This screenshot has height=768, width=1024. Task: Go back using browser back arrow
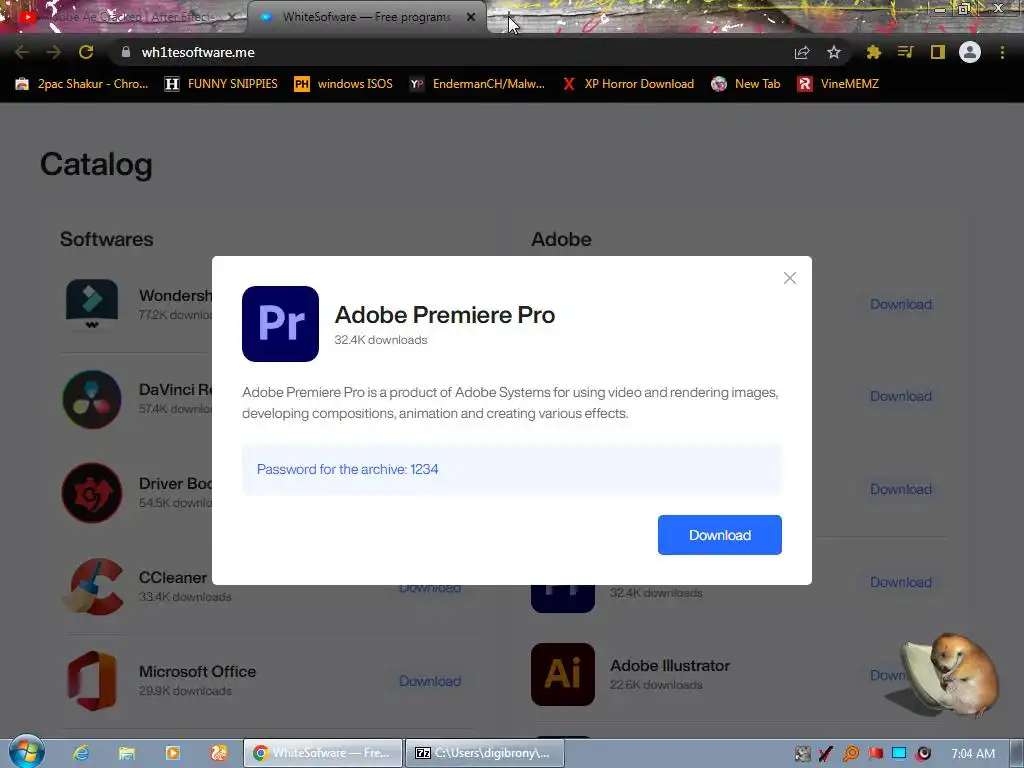(x=22, y=52)
